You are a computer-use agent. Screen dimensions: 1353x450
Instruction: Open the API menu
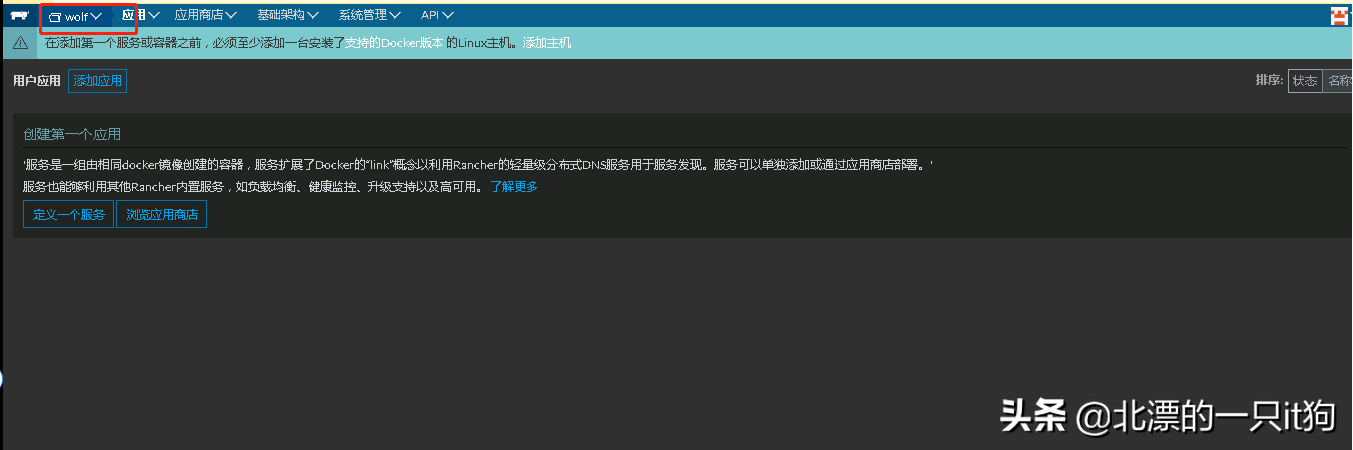tap(437, 15)
